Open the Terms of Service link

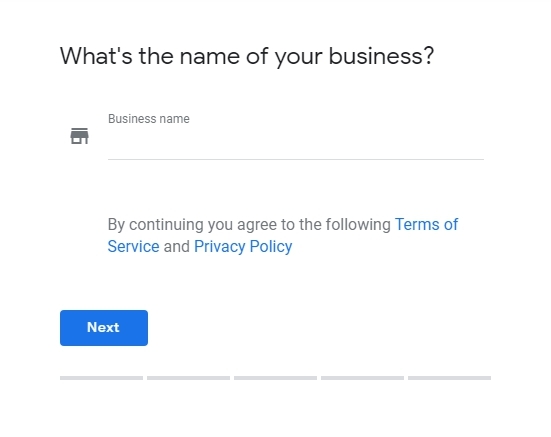tap(426, 224)
